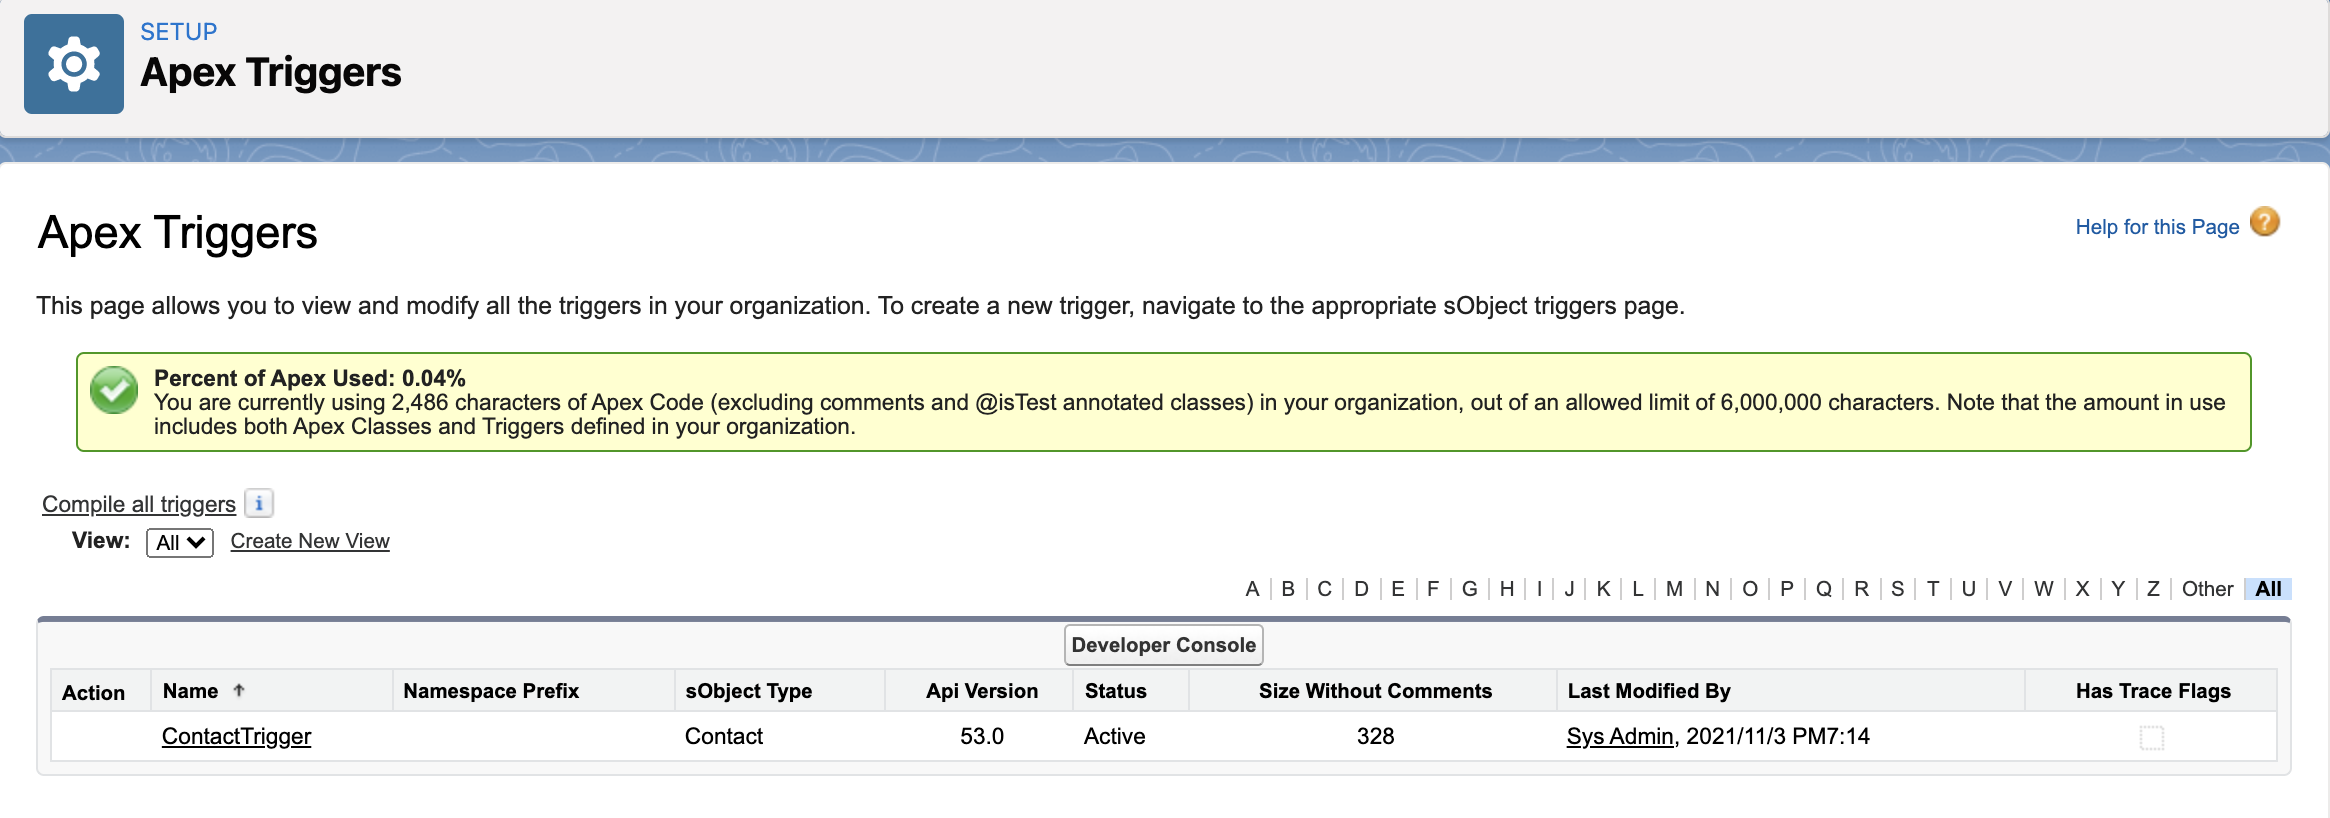The image size is (2330, 818).
Task: Open the ContactTrigger trigger link
Action: coord(237,736)
